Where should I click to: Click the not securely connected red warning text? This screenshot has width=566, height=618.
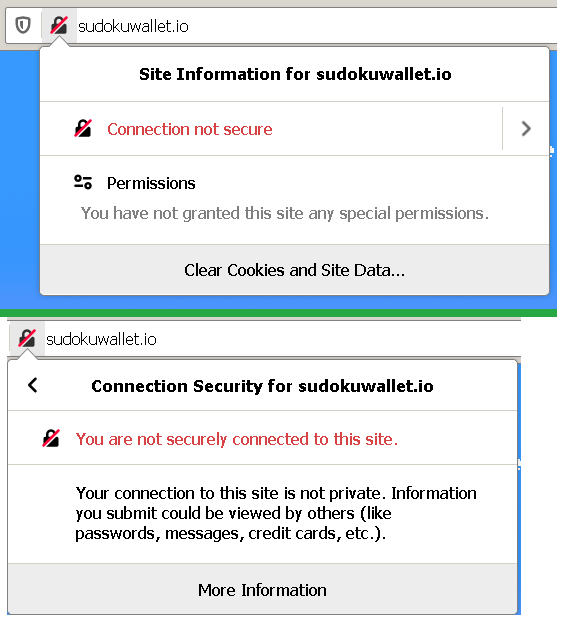[237, 439]
